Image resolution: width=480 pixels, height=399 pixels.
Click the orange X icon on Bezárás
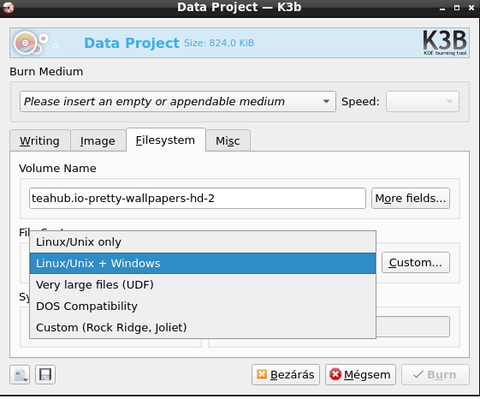coord(262,375)
